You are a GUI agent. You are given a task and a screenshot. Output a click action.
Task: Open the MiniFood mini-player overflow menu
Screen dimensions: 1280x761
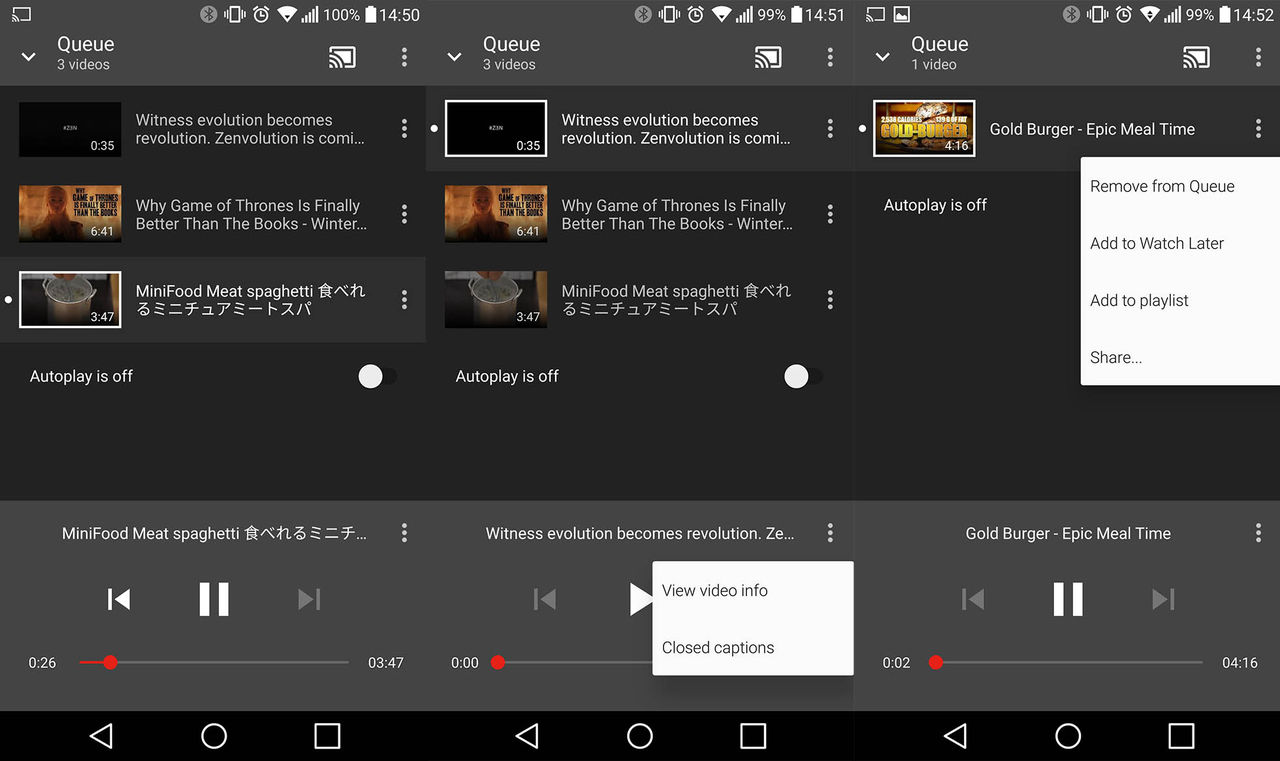pyautogui.click(x=404, y=533)
